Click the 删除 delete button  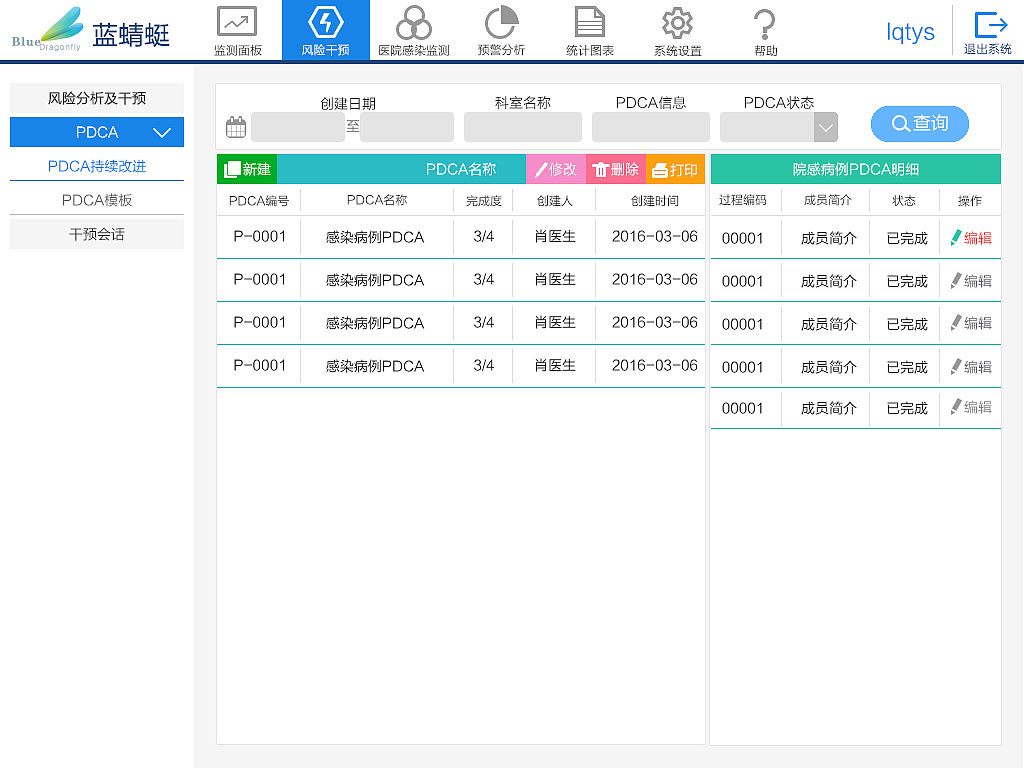[616, 169]
